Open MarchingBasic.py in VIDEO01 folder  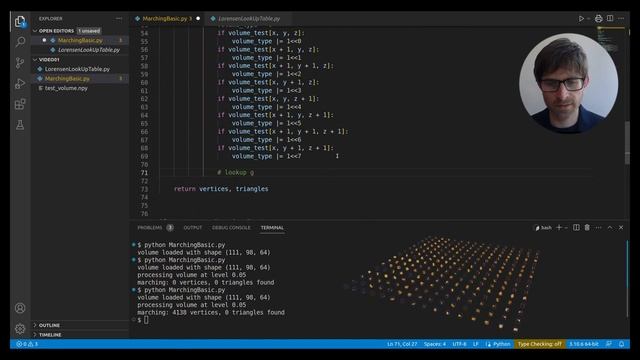[67, 78]
